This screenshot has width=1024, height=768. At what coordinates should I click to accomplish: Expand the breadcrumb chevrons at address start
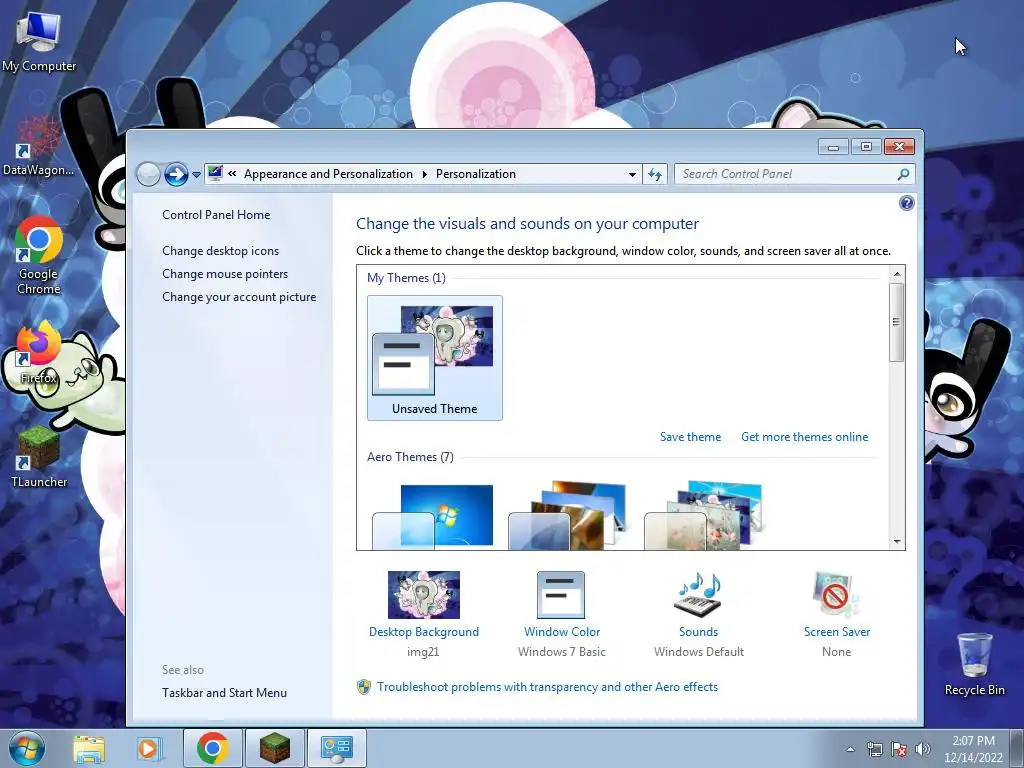tap(232, 174)
